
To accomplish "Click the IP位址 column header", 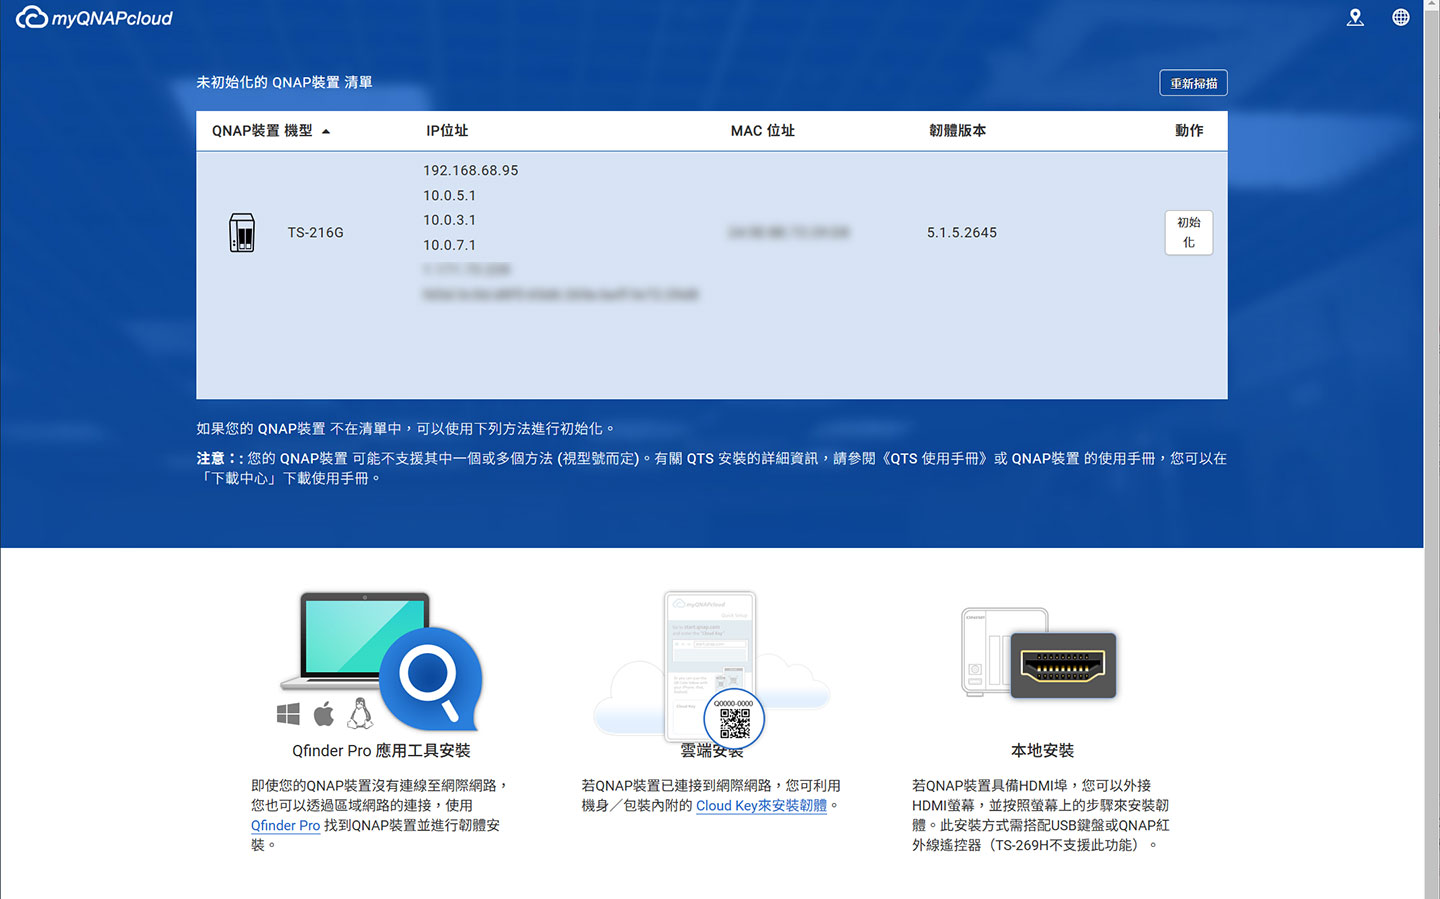I will tap(447, 131).
